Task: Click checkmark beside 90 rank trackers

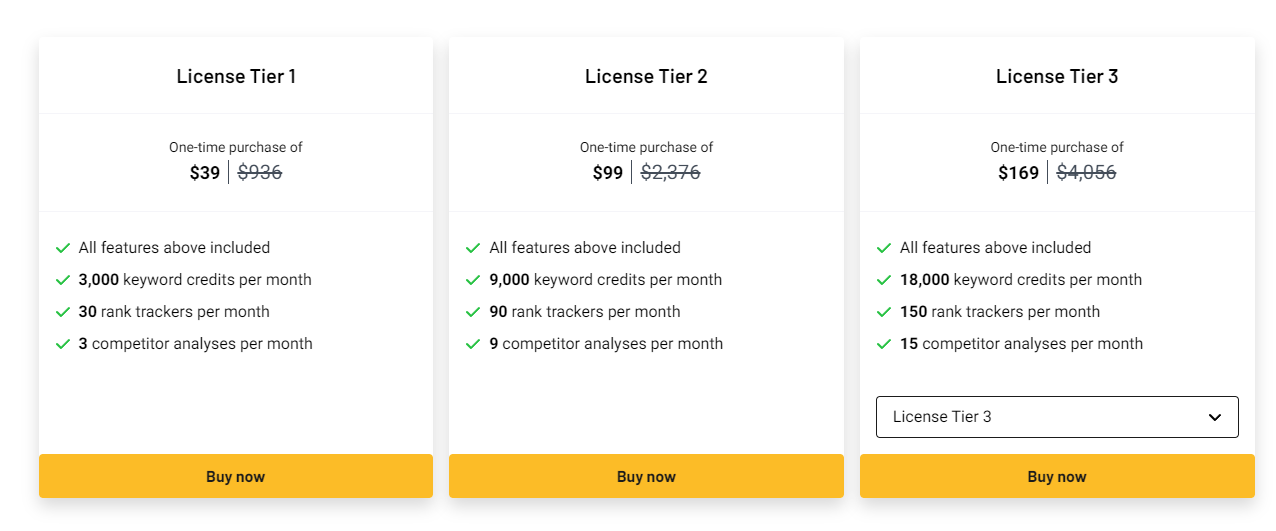Action: 473,312
